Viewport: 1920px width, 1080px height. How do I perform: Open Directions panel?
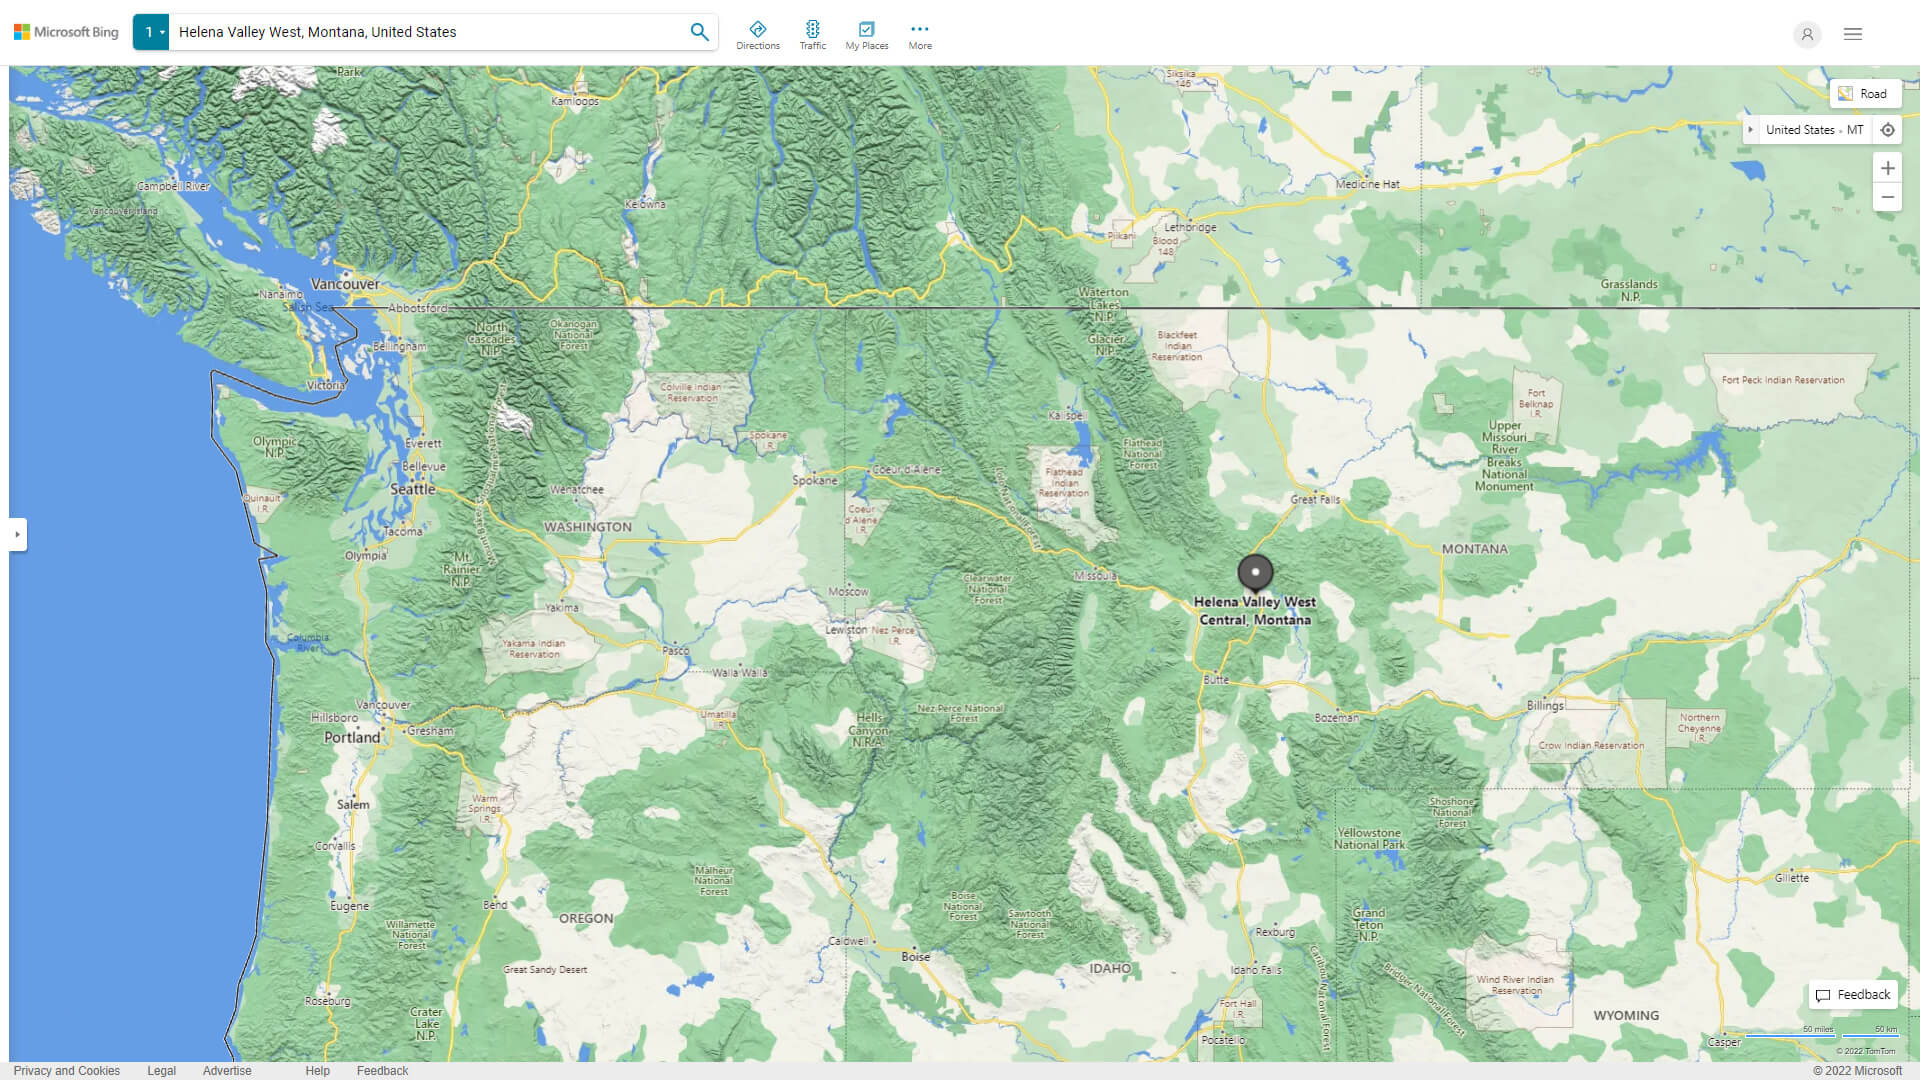[x=757, y=35]
